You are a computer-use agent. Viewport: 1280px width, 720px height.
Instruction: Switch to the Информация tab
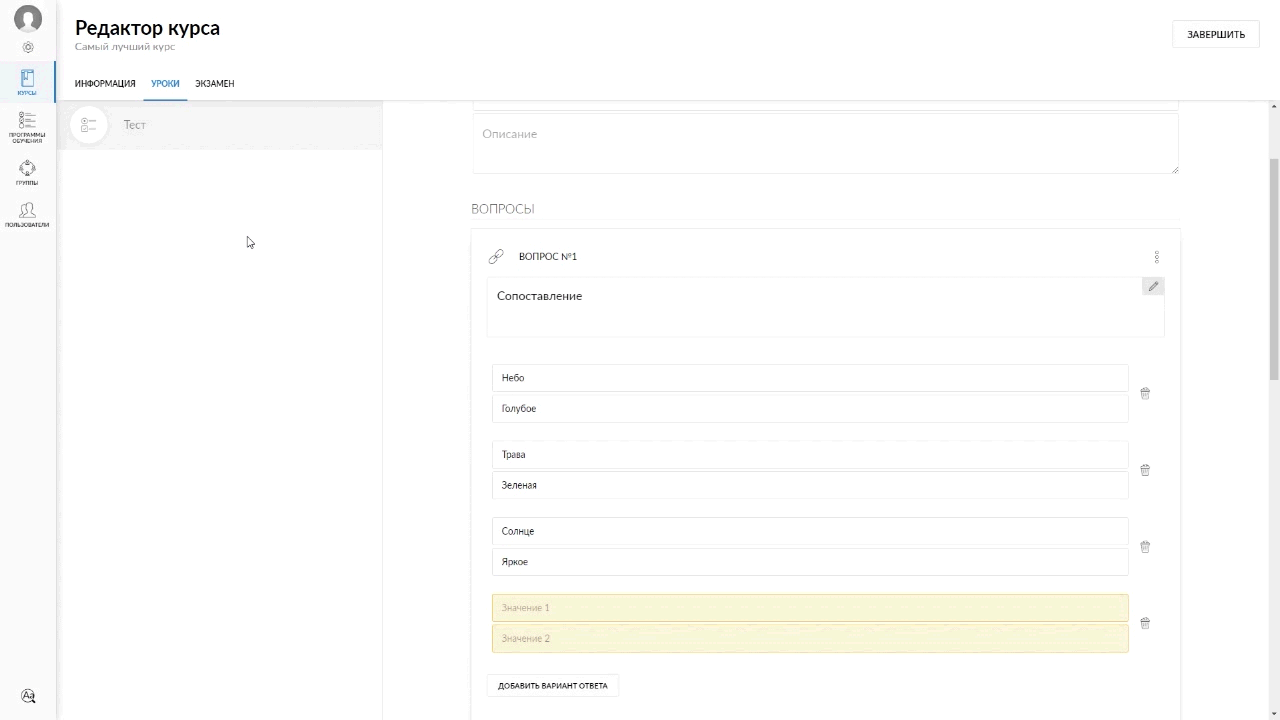(105, 84)
